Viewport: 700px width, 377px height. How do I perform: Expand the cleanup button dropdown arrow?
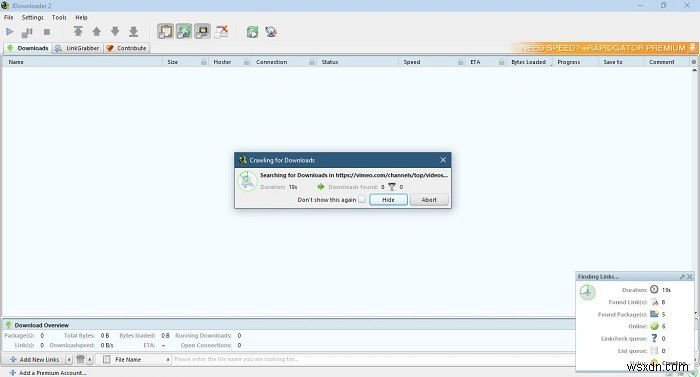coord(90,359)
